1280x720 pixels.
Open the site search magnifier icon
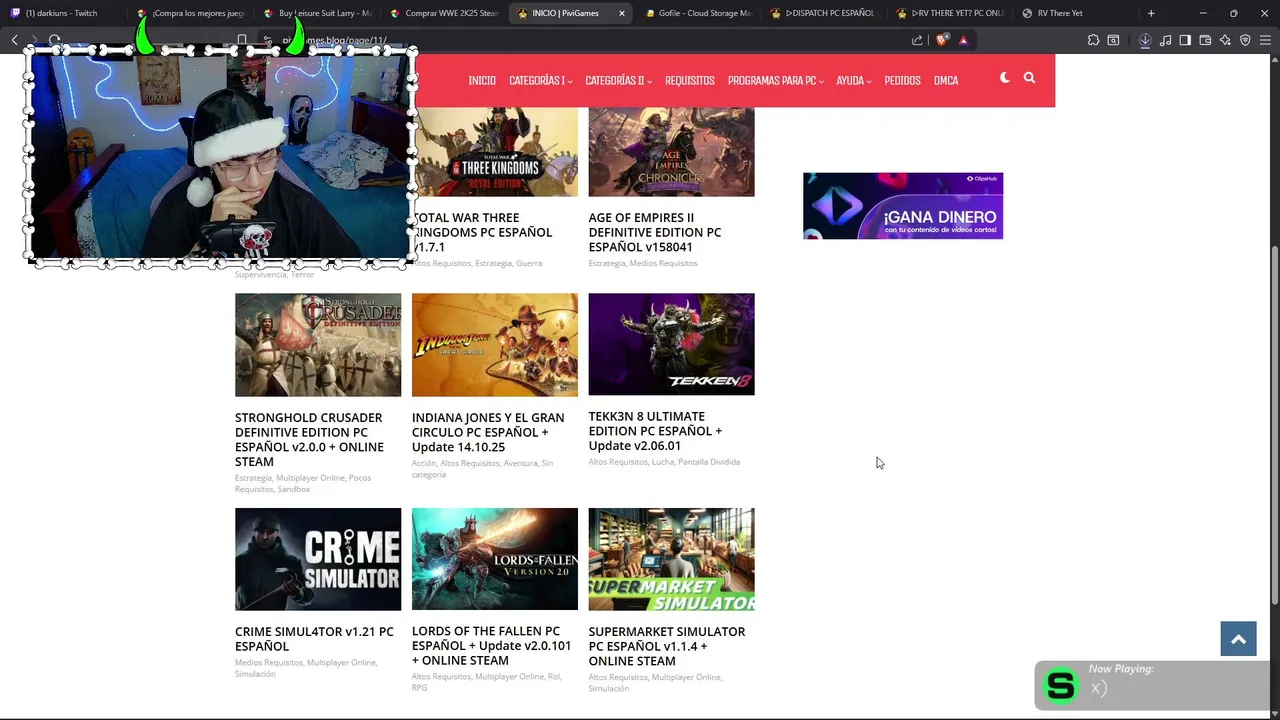coord(1029,78)
